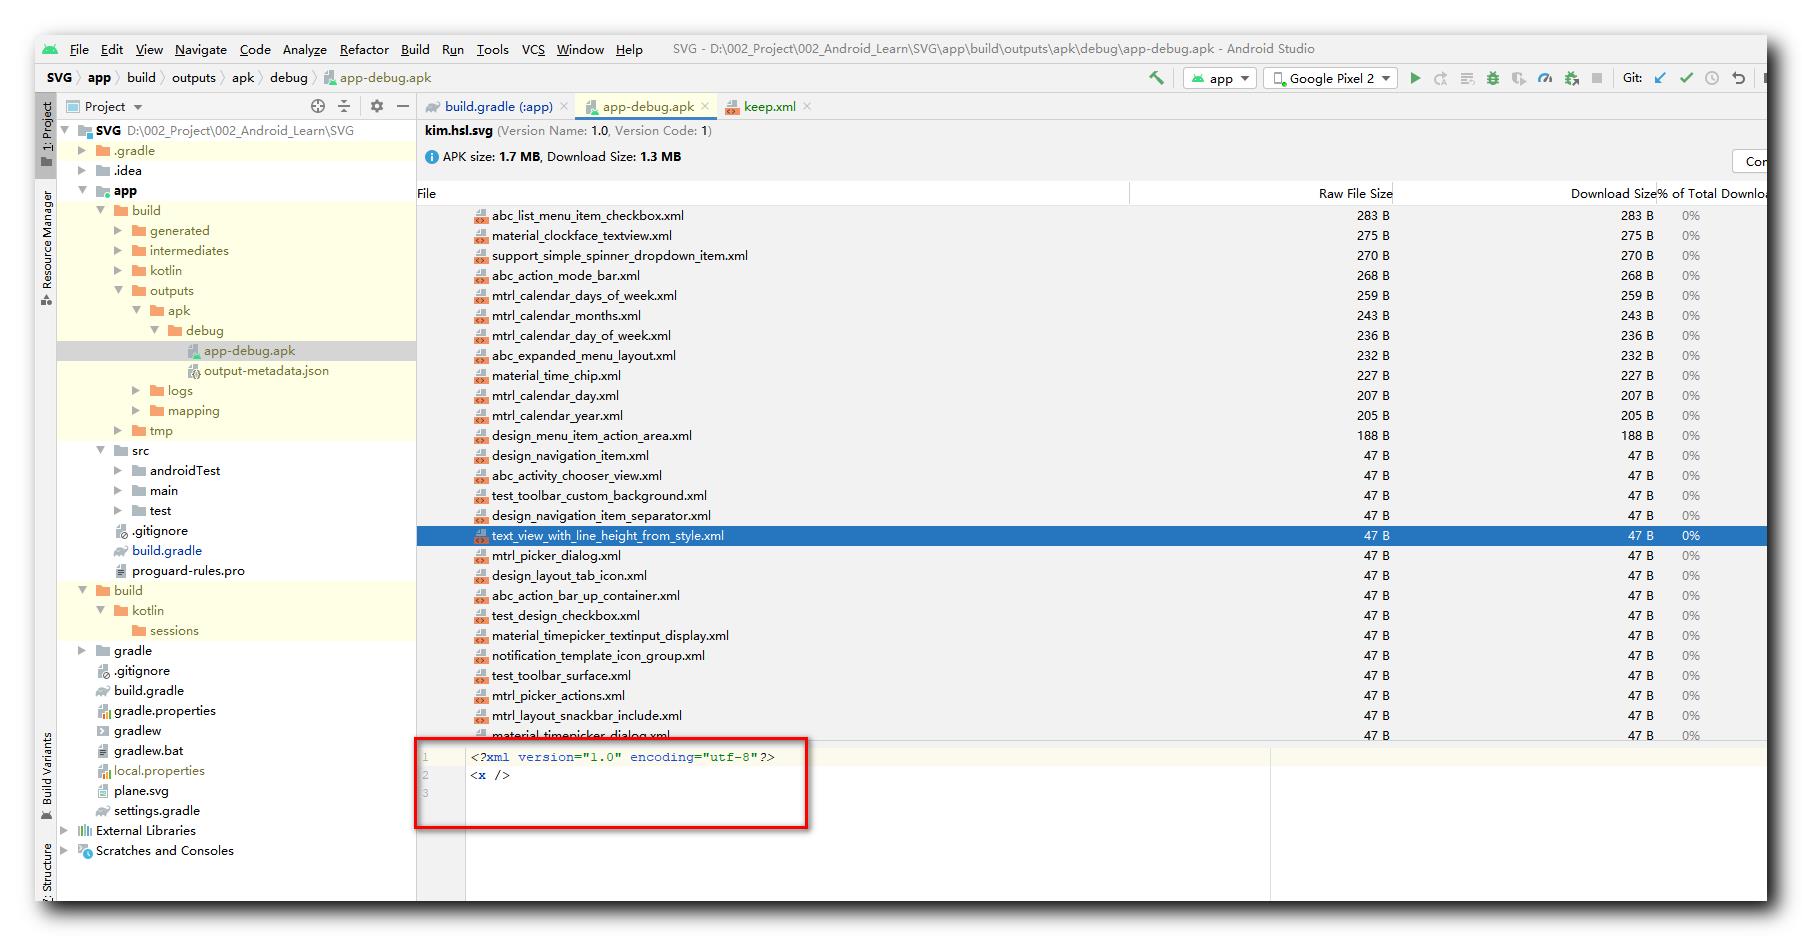Select design_navigation_item.xml row
The image size is (1802, 936).
click(x=1092, y=456)
